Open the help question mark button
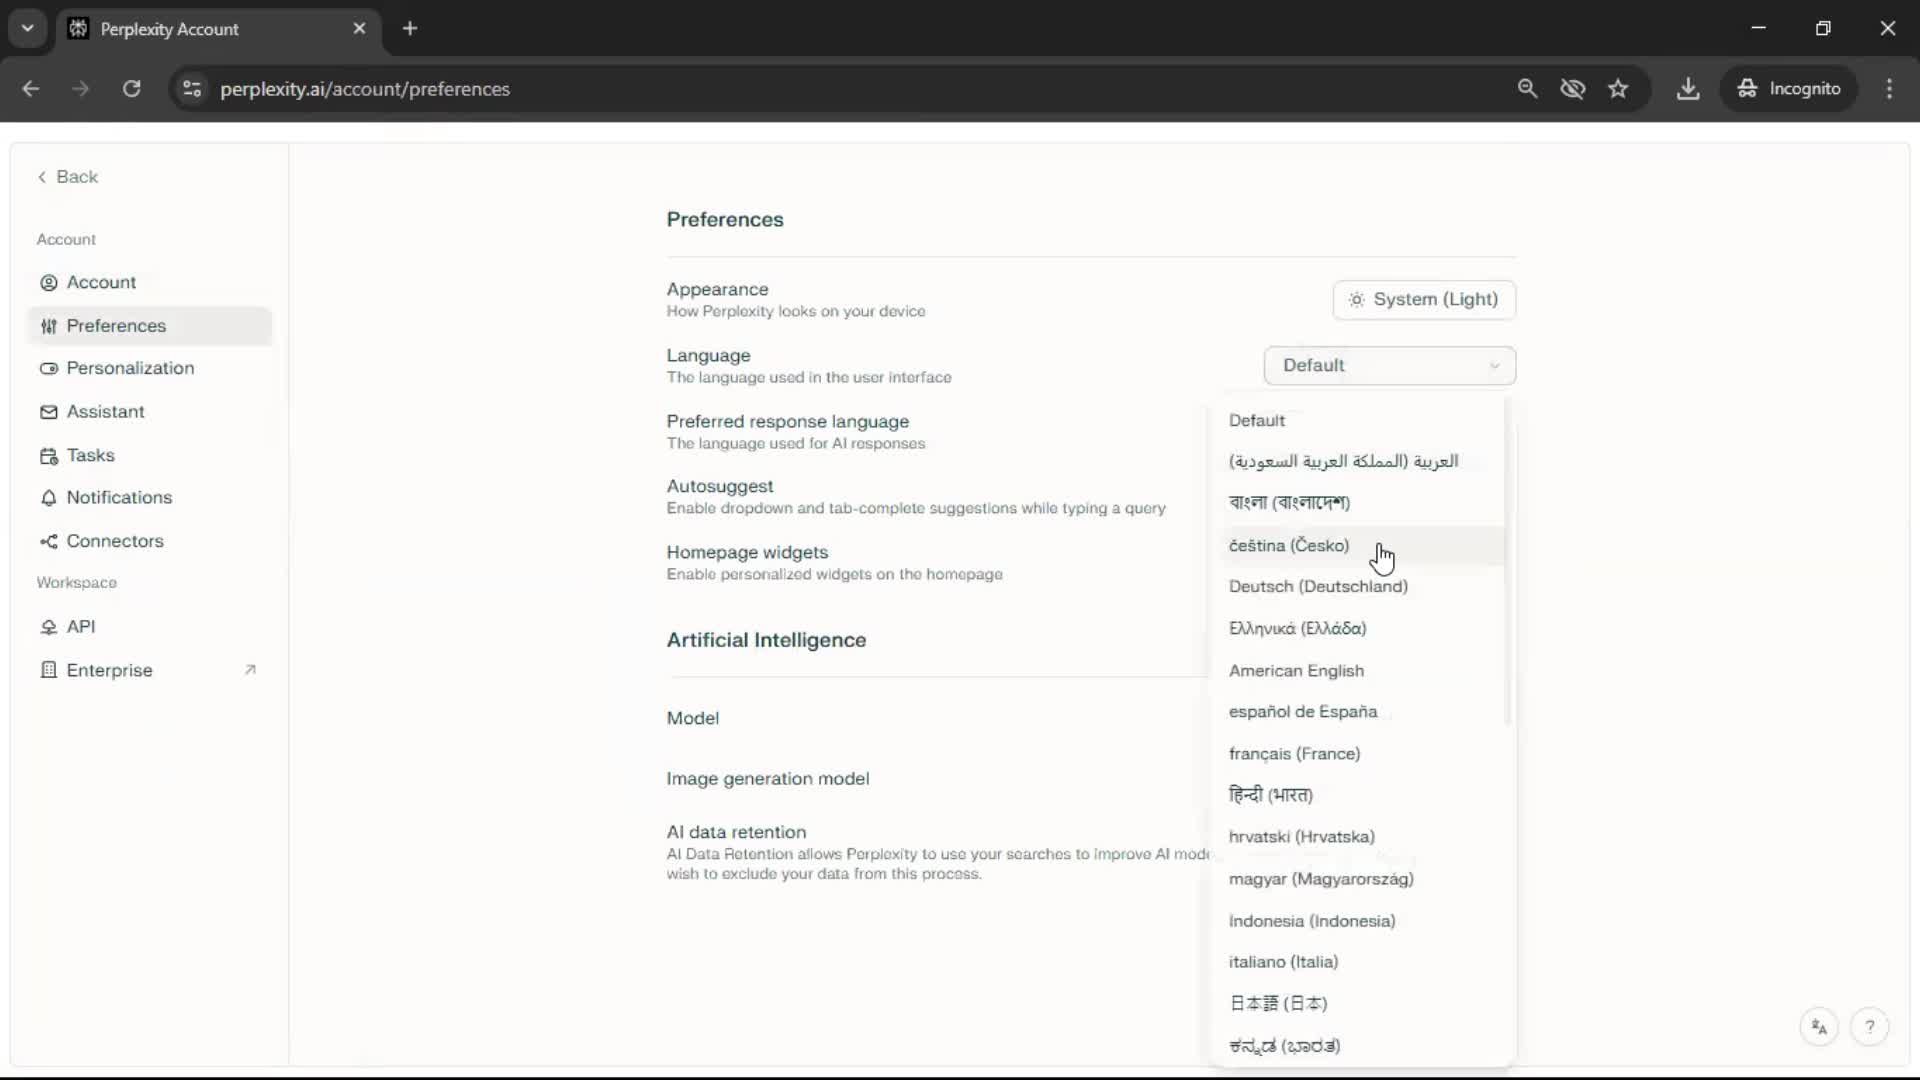The image size is (1920, 1080). tap(1869, 1027)
